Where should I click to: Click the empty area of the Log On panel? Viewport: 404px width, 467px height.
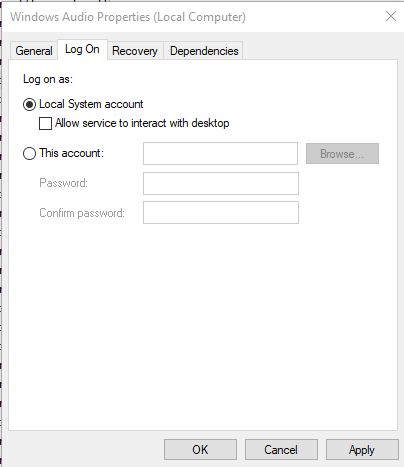(203, 327)
